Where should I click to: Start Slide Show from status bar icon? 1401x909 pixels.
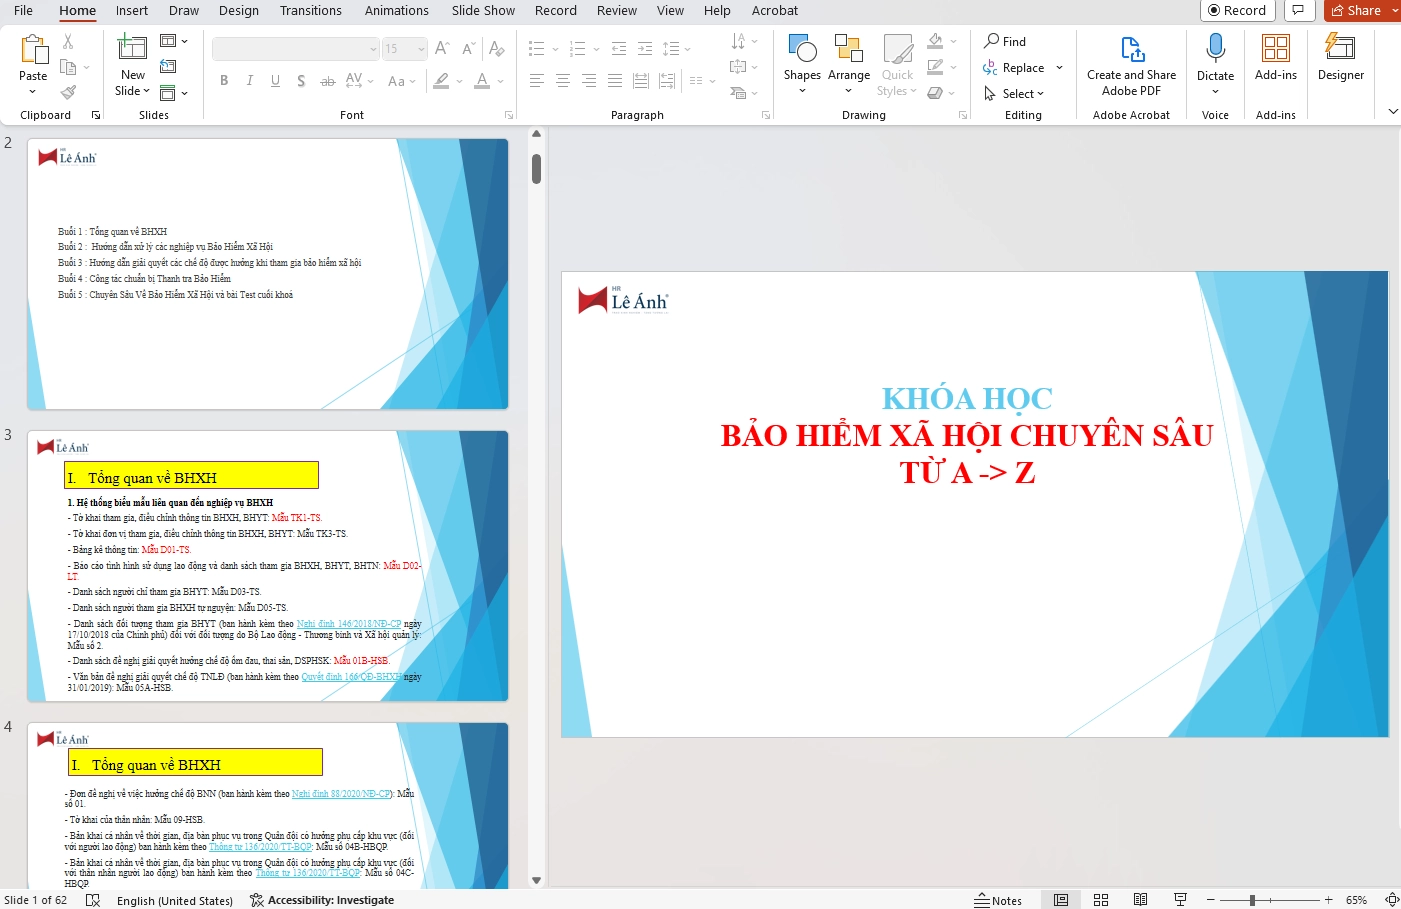click(x=1180, y=900)
